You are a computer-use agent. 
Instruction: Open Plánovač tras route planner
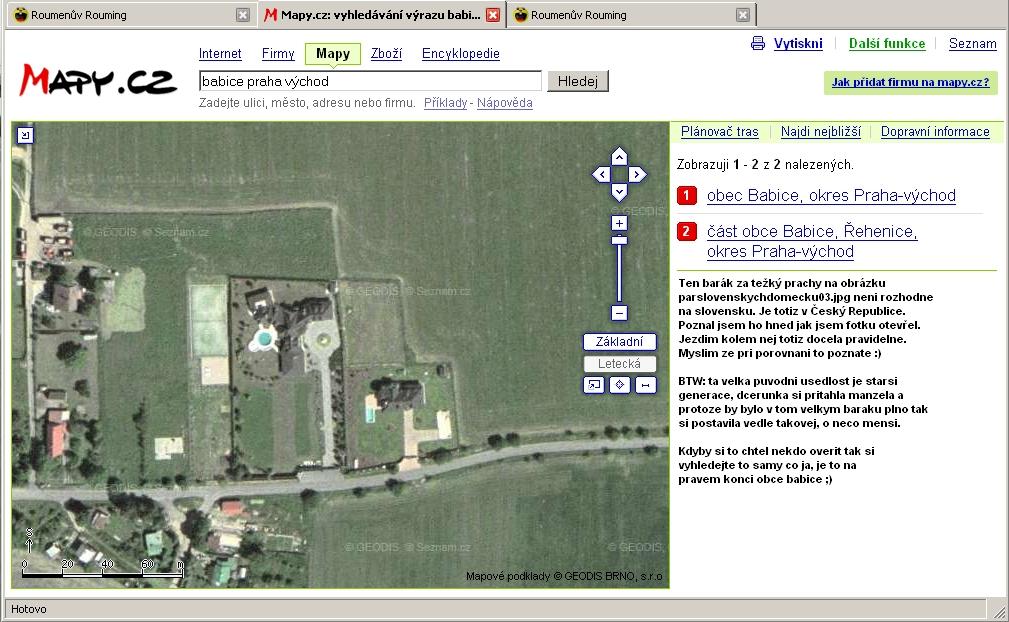point(719,132)
